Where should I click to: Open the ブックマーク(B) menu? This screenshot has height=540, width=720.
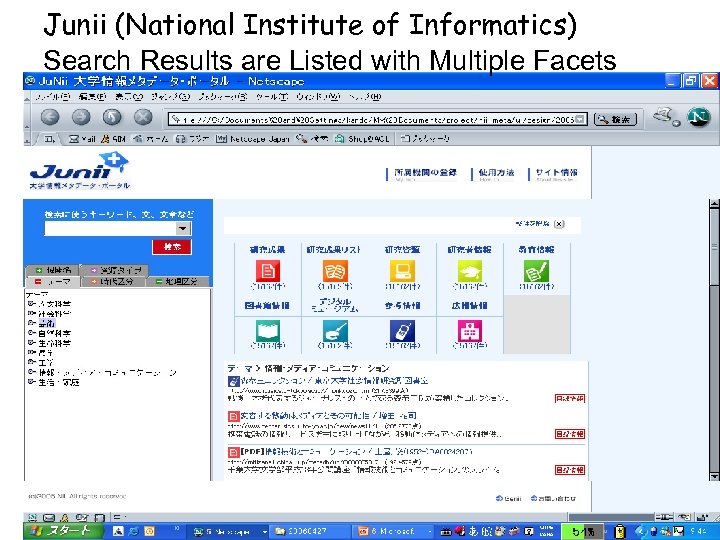click(223, 97)
